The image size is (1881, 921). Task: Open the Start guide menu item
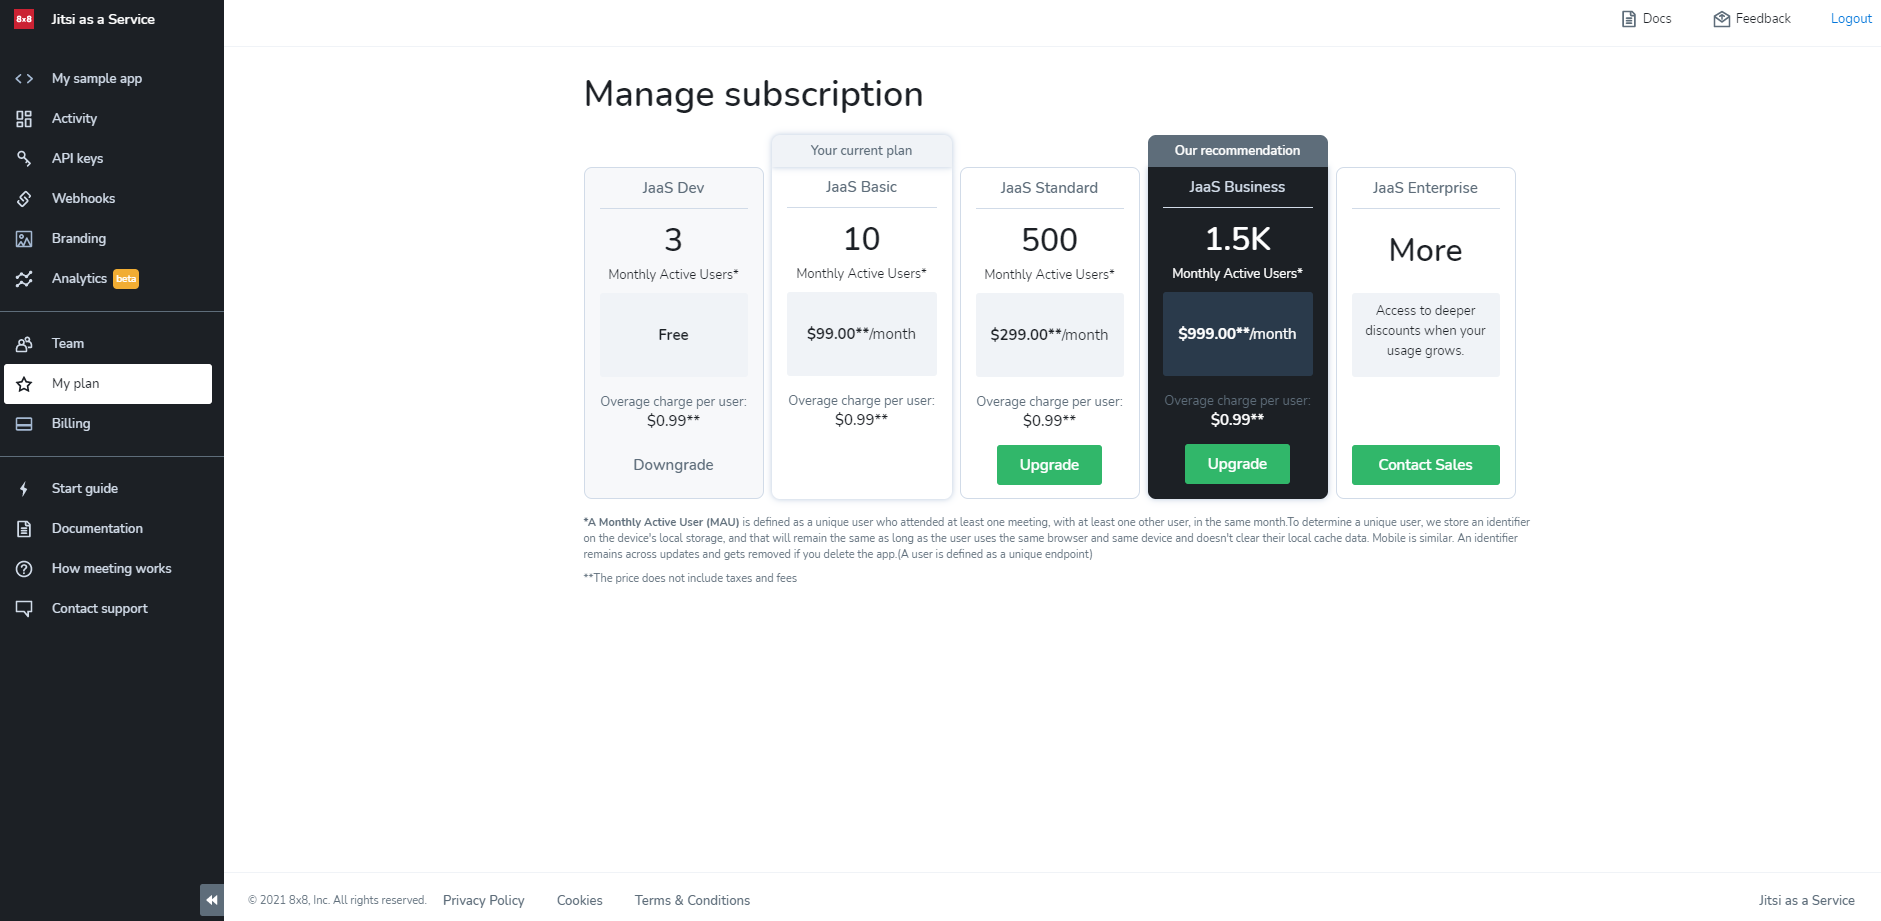(85, 489)
